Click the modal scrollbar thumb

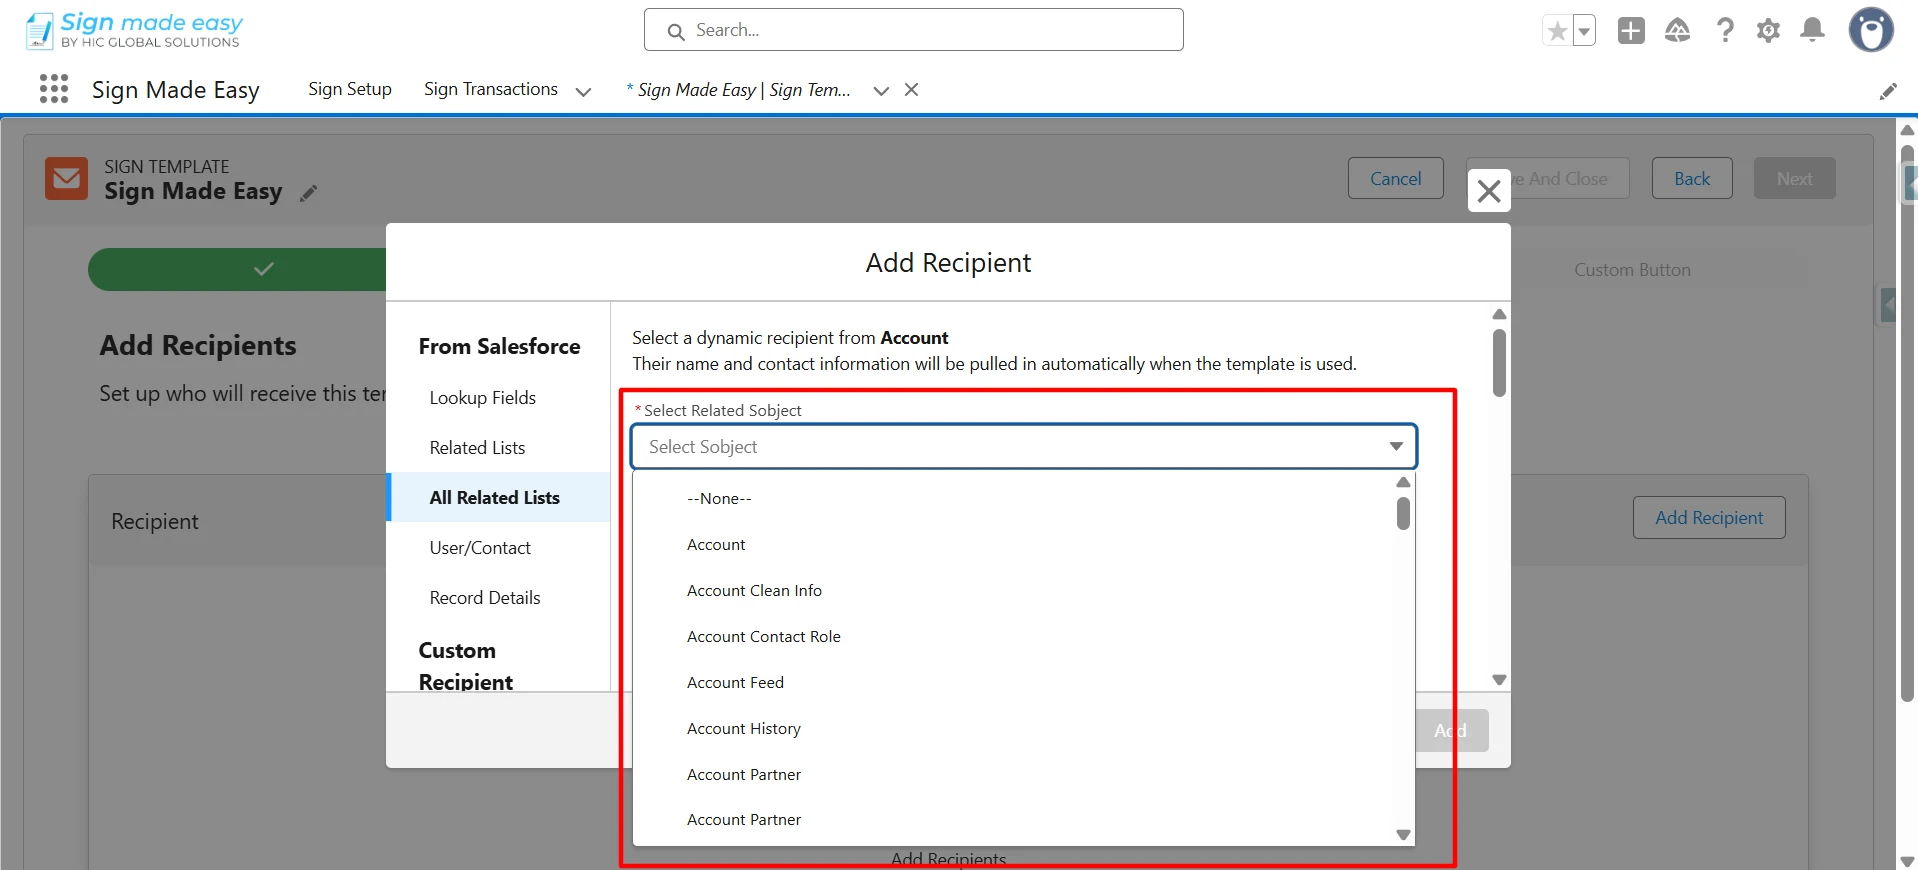[x=1499, y=363]
